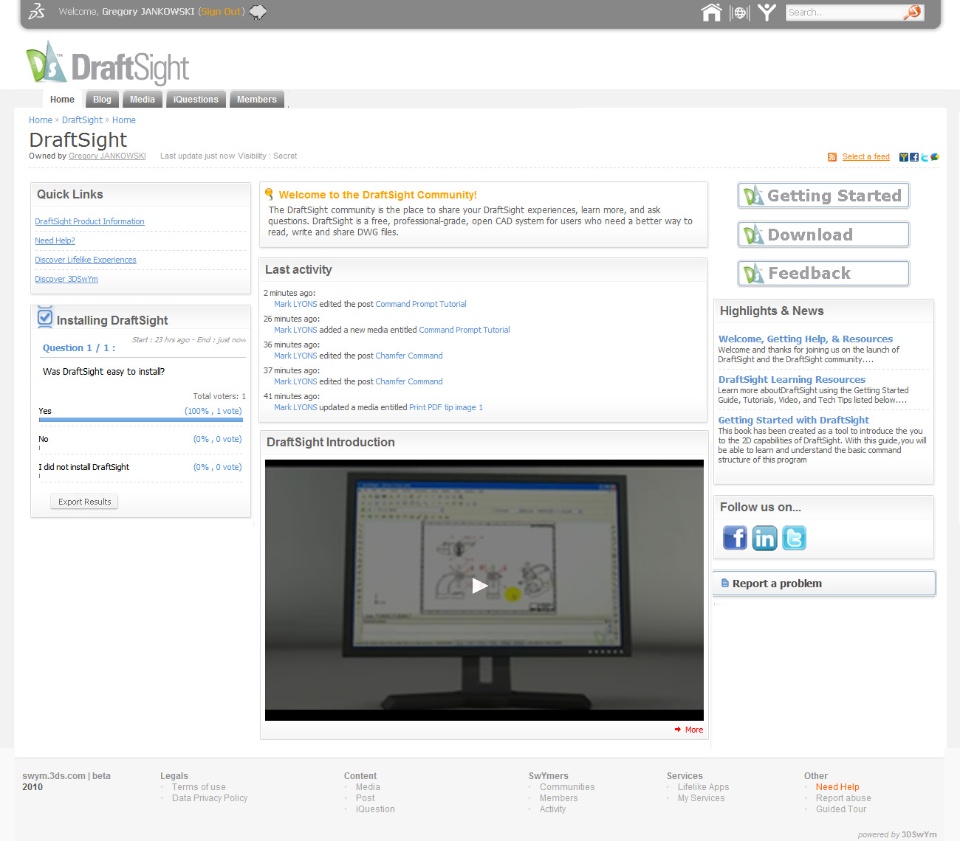Click Post in footer Content list
Image resolution: width=960 pixels, height=841 pixels.
[365, 798]
